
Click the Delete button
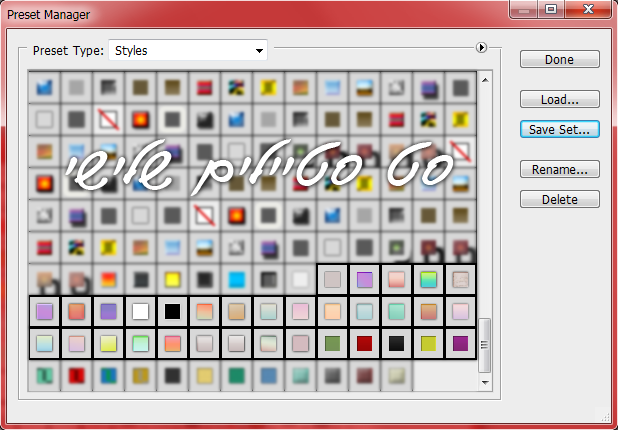(560, 199)
